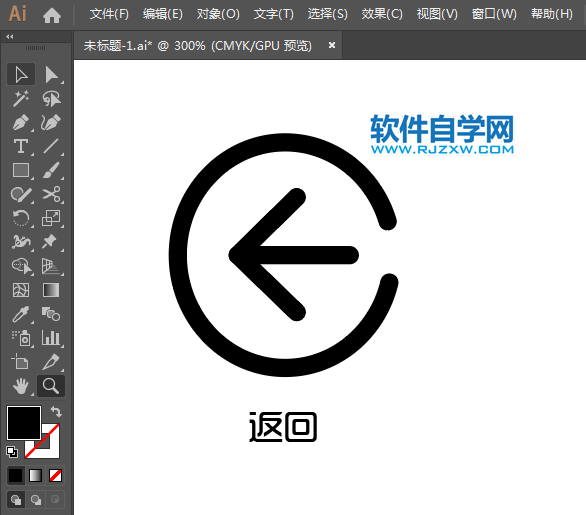Apply solid Color mode button
586x515 pixels.
point(15,475)
